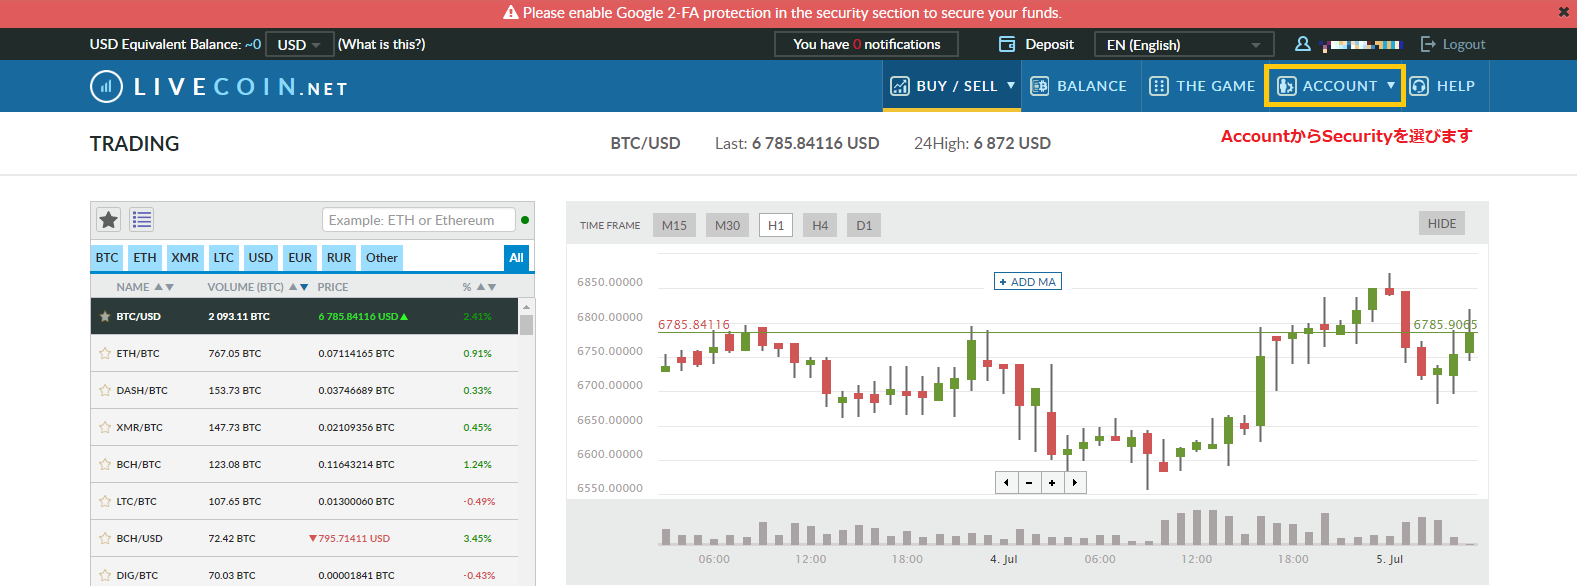Zoom in chart with plus button
Screen dimensions: 1577x586
(x=1052, y=483)
